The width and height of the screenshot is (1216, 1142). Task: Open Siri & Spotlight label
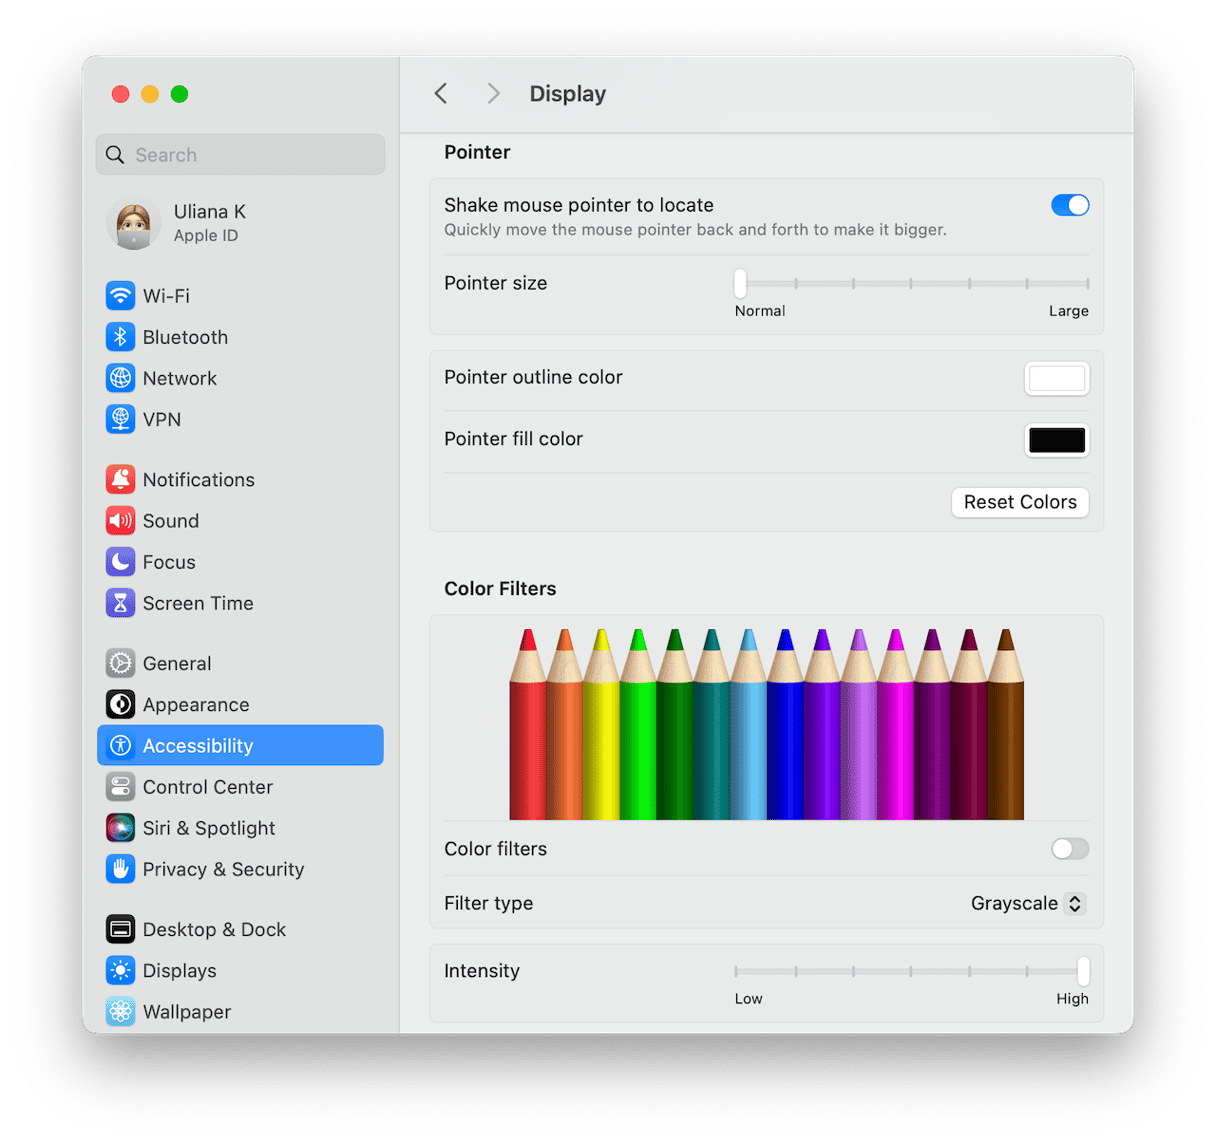click(x=209, y=828)
